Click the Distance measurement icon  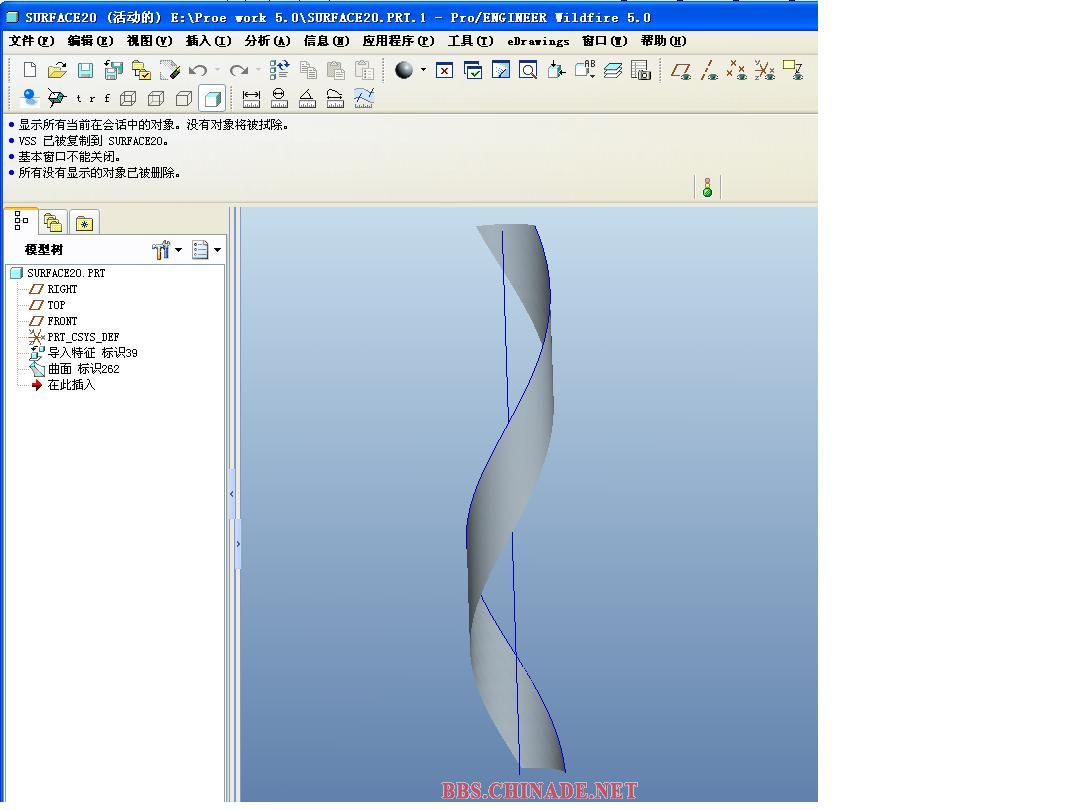pos(251,98)
